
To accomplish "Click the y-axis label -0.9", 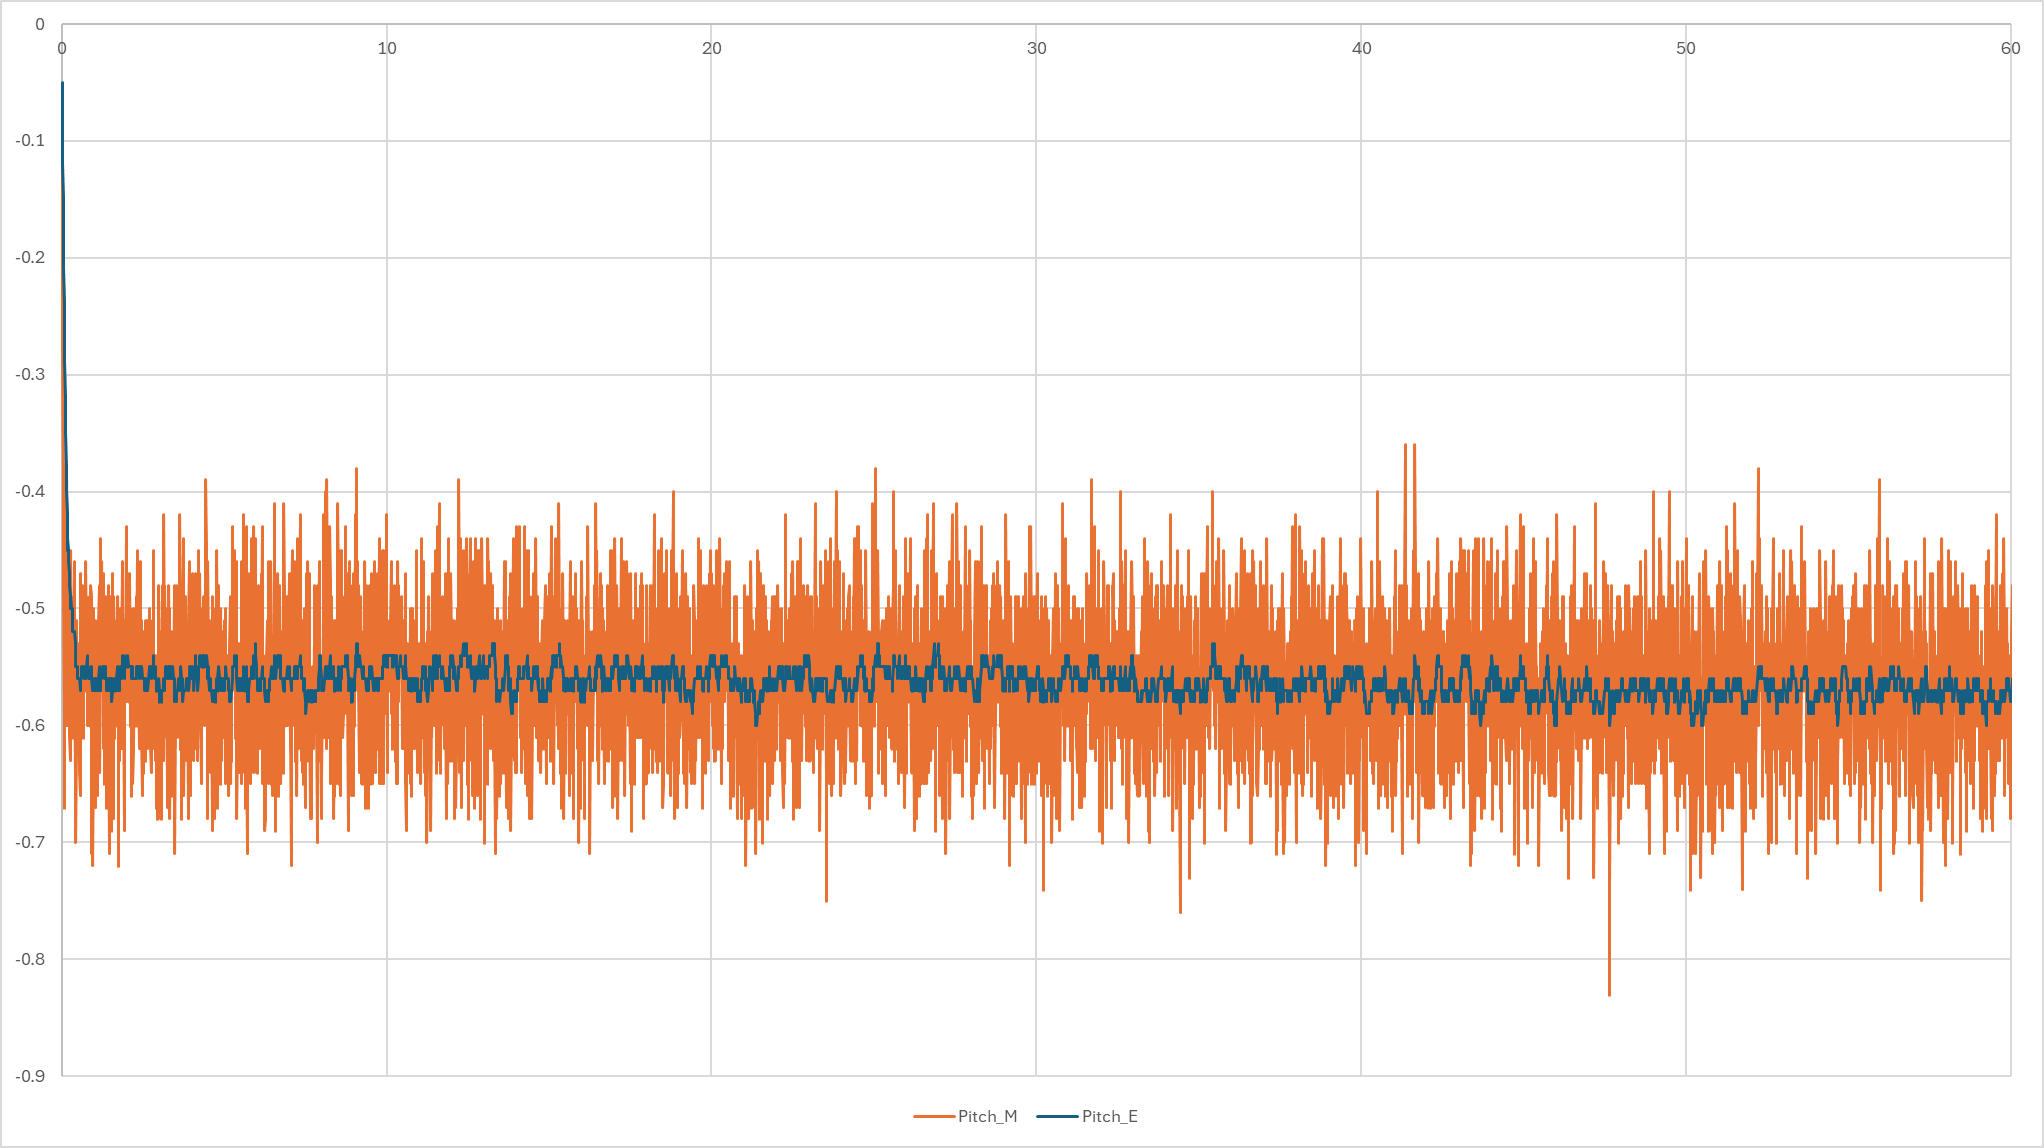I will click(x=30, y=1076).
